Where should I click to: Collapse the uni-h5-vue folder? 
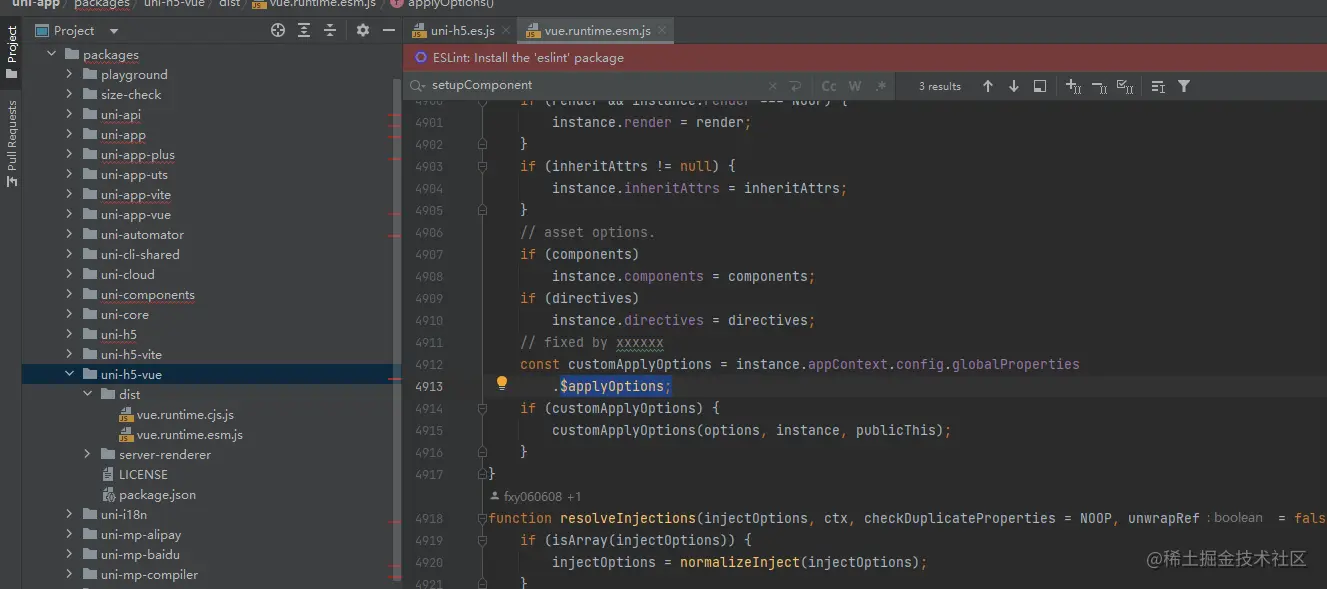(x=69, y=374)
